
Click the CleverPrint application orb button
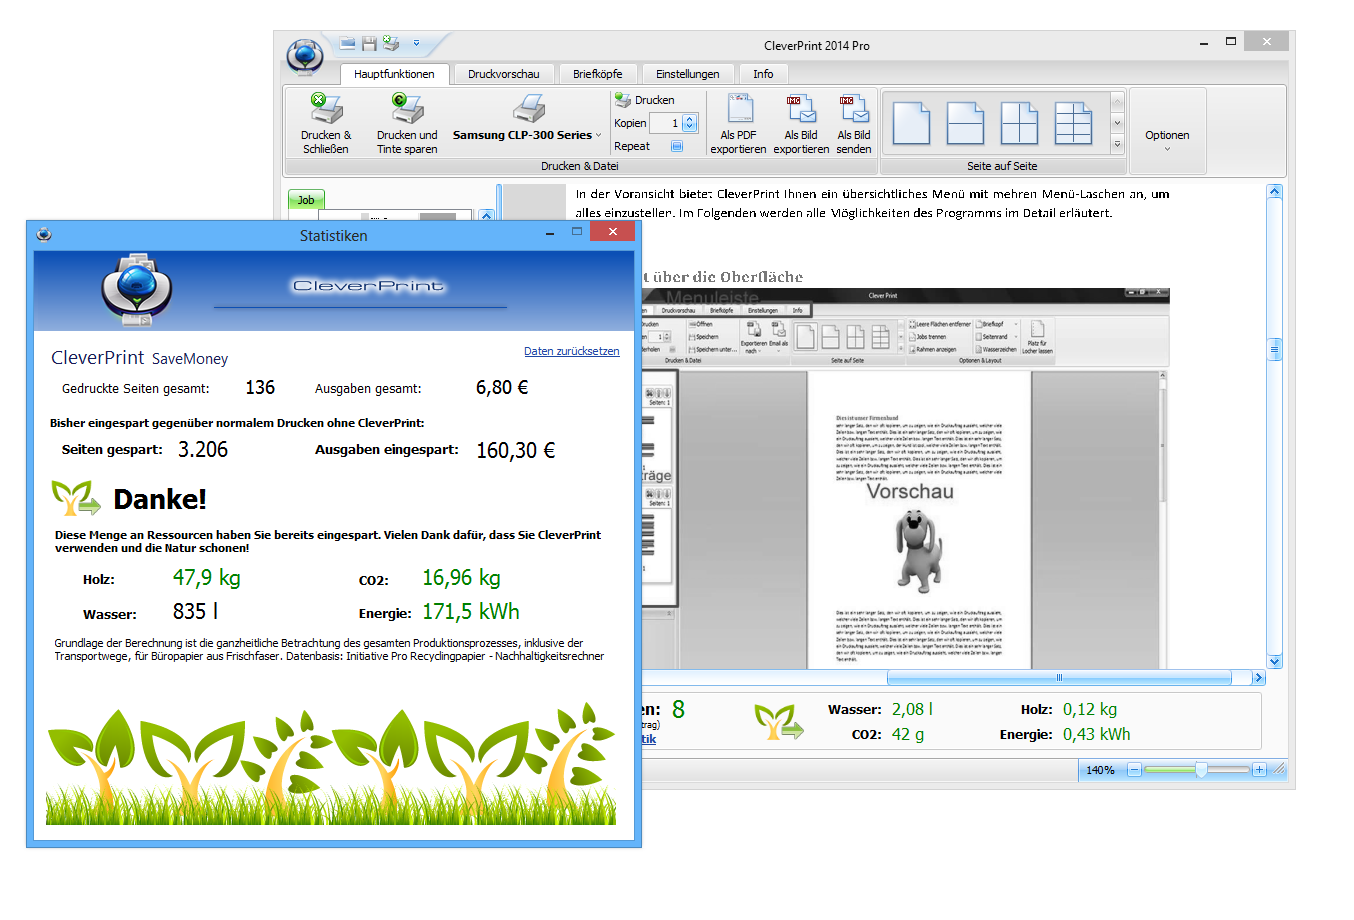[304, 56]
